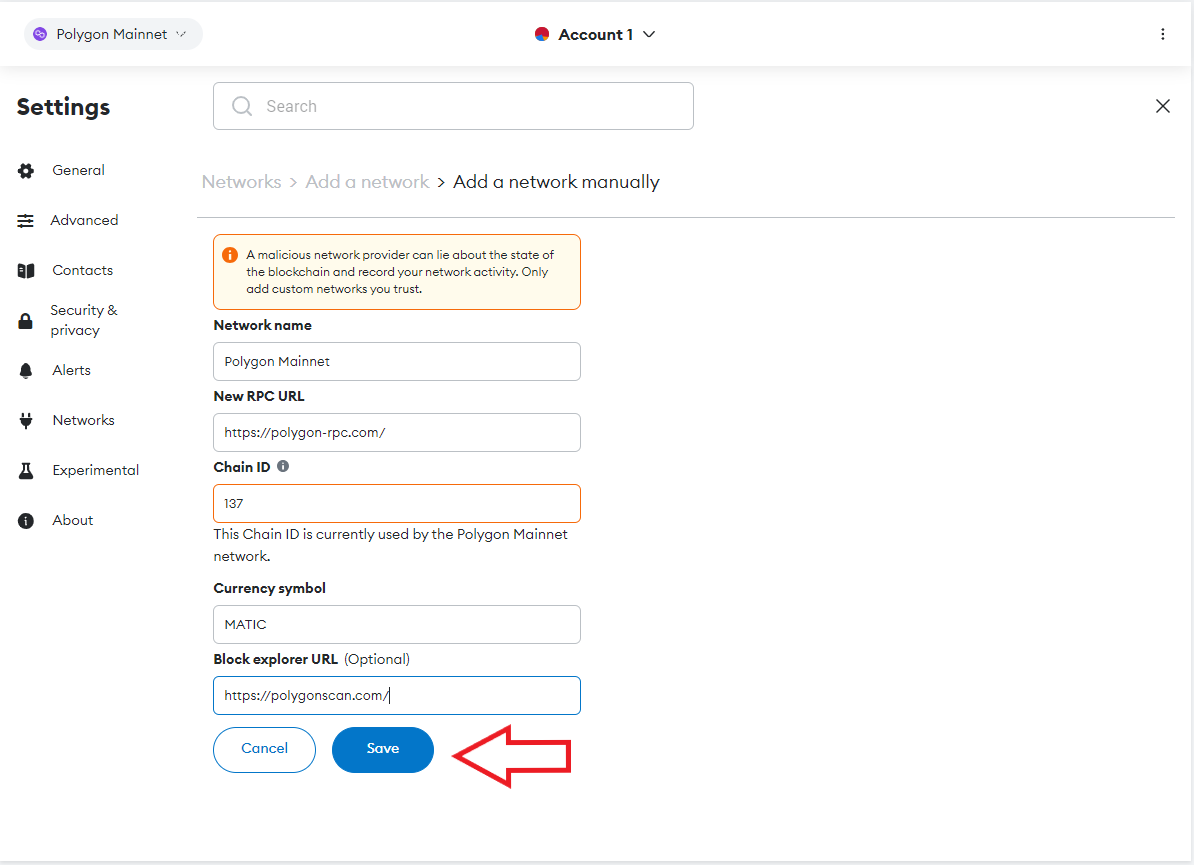Click the magnifier icon in search box
Screen dimensions: 1194x865
pos(242,106)
